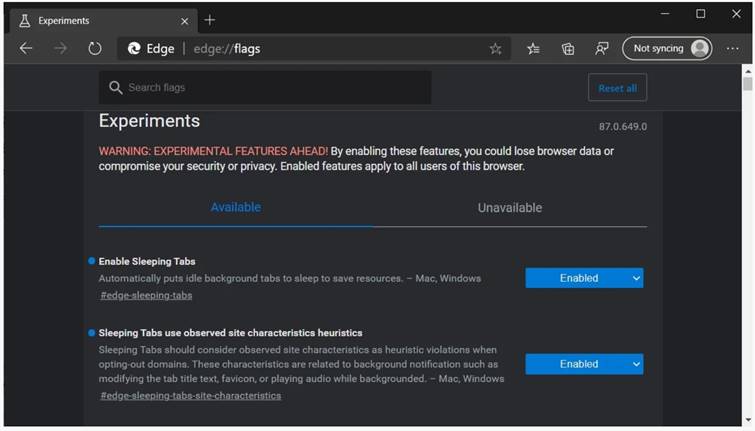The image size is (755, 431).
Task: Switch to the Unavailable tab
Action: (509, 208)
